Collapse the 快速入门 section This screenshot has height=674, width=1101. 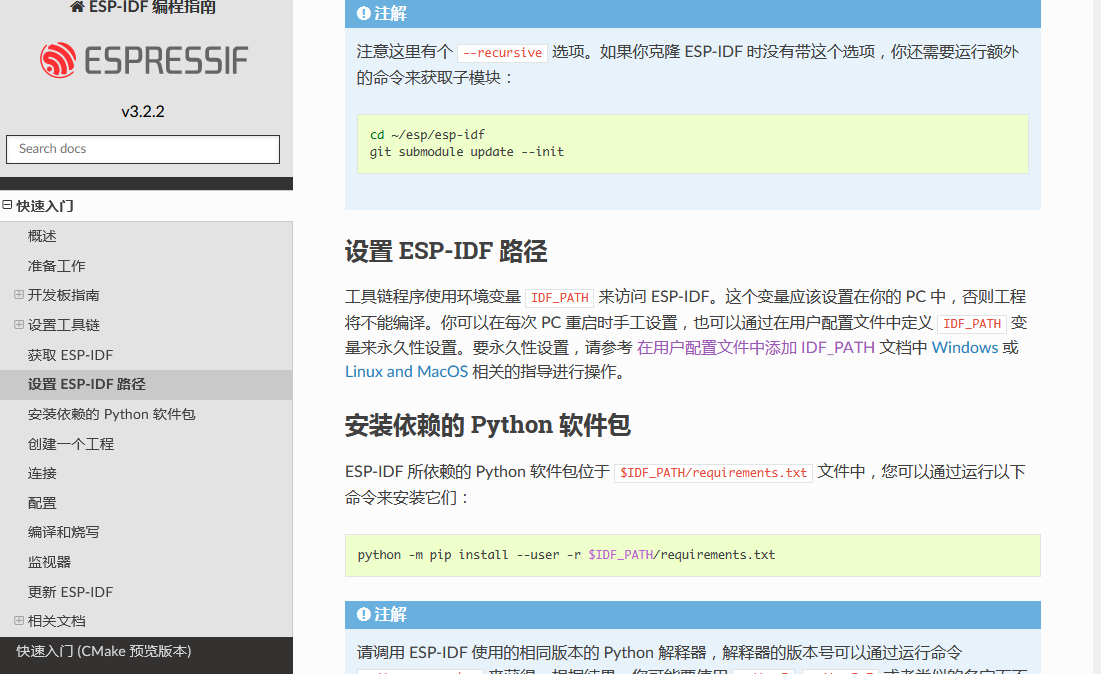point(7,205)
